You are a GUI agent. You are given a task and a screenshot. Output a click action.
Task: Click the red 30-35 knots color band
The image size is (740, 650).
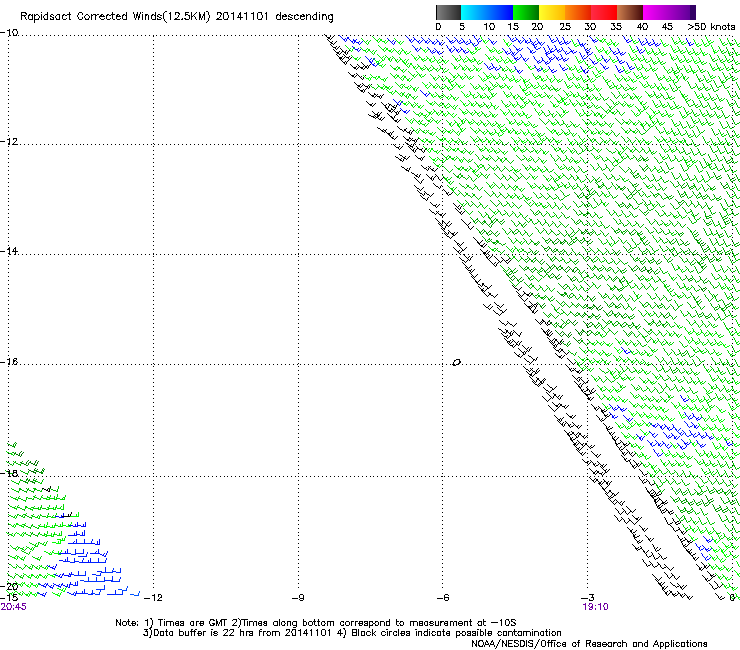[604, 12]
